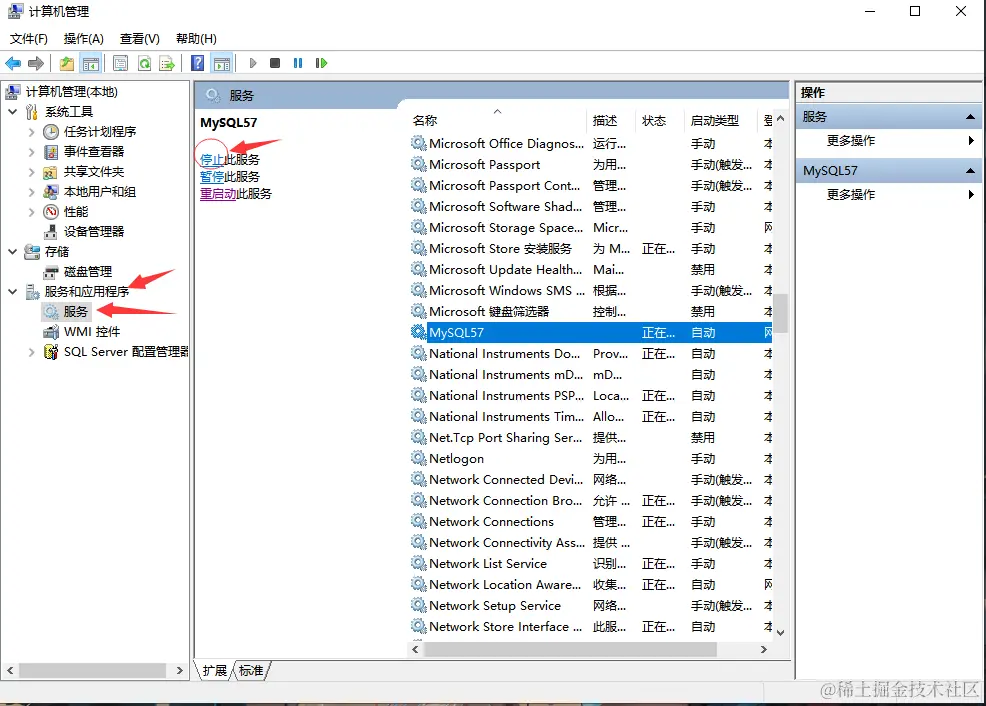Click the Forward arrow toolbar icon
This screenshot has width=986, height=706.
click(36, 63)
